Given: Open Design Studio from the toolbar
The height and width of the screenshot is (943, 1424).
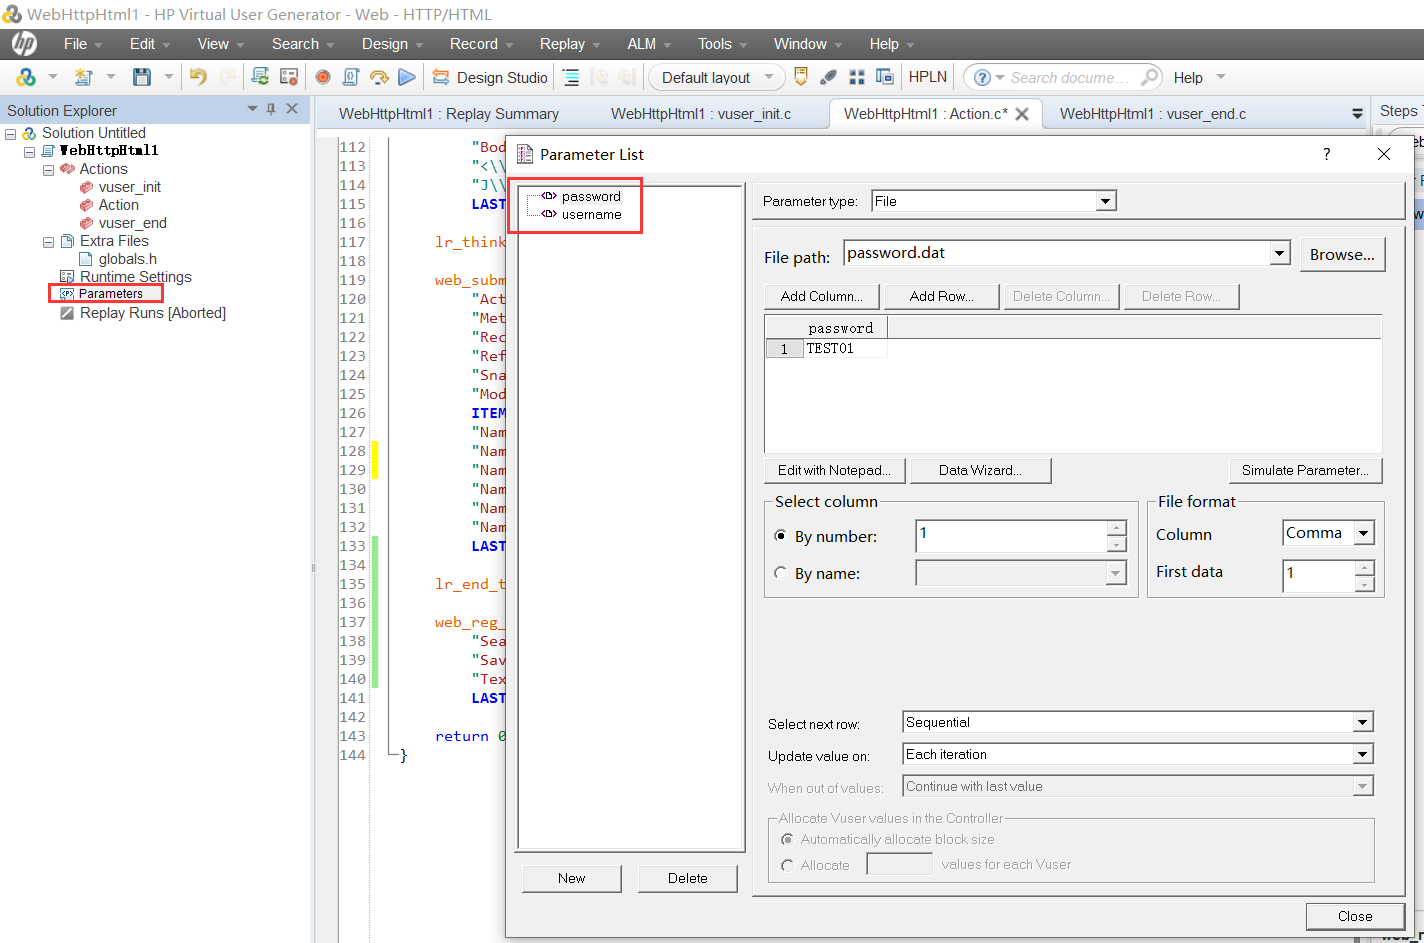Looking at the screenshot, I should pos(490,77).
